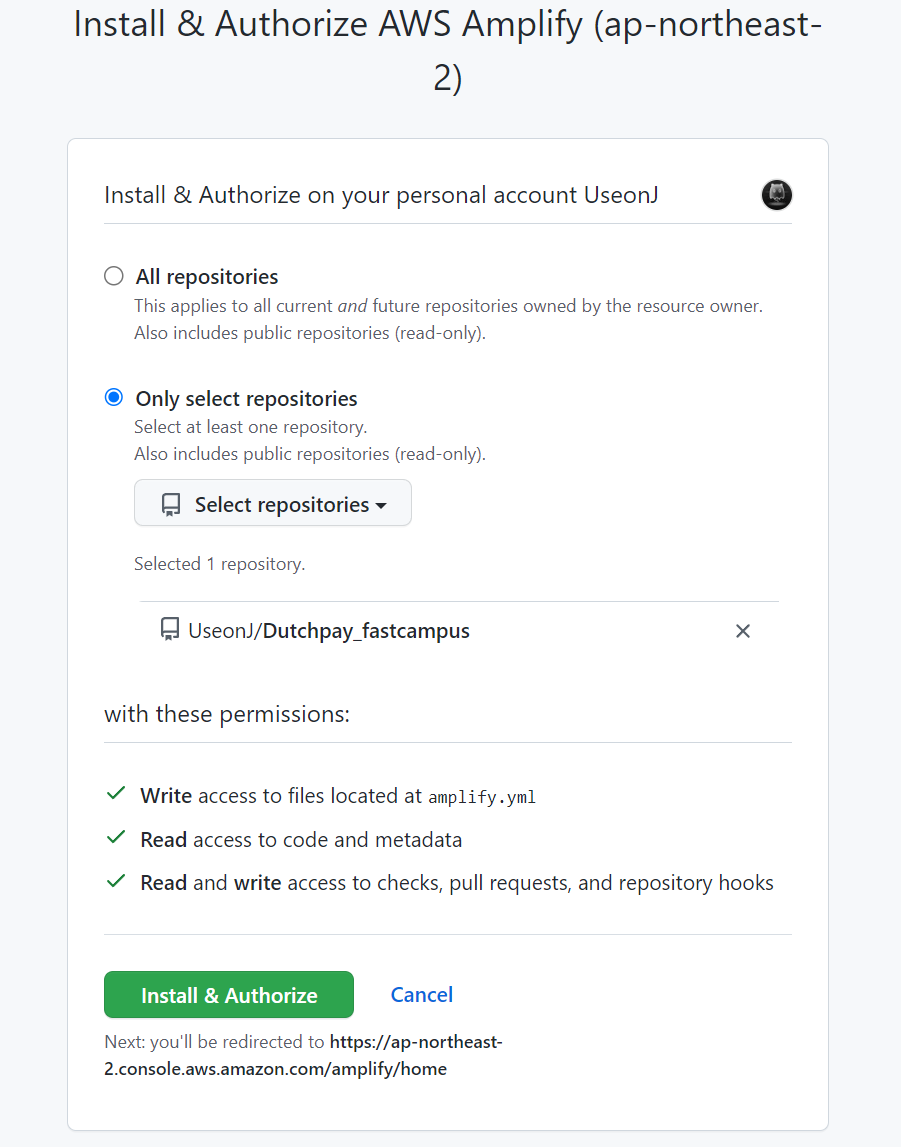Click the checkmark next to Write access permission
901x1147 pixels.
116,794
